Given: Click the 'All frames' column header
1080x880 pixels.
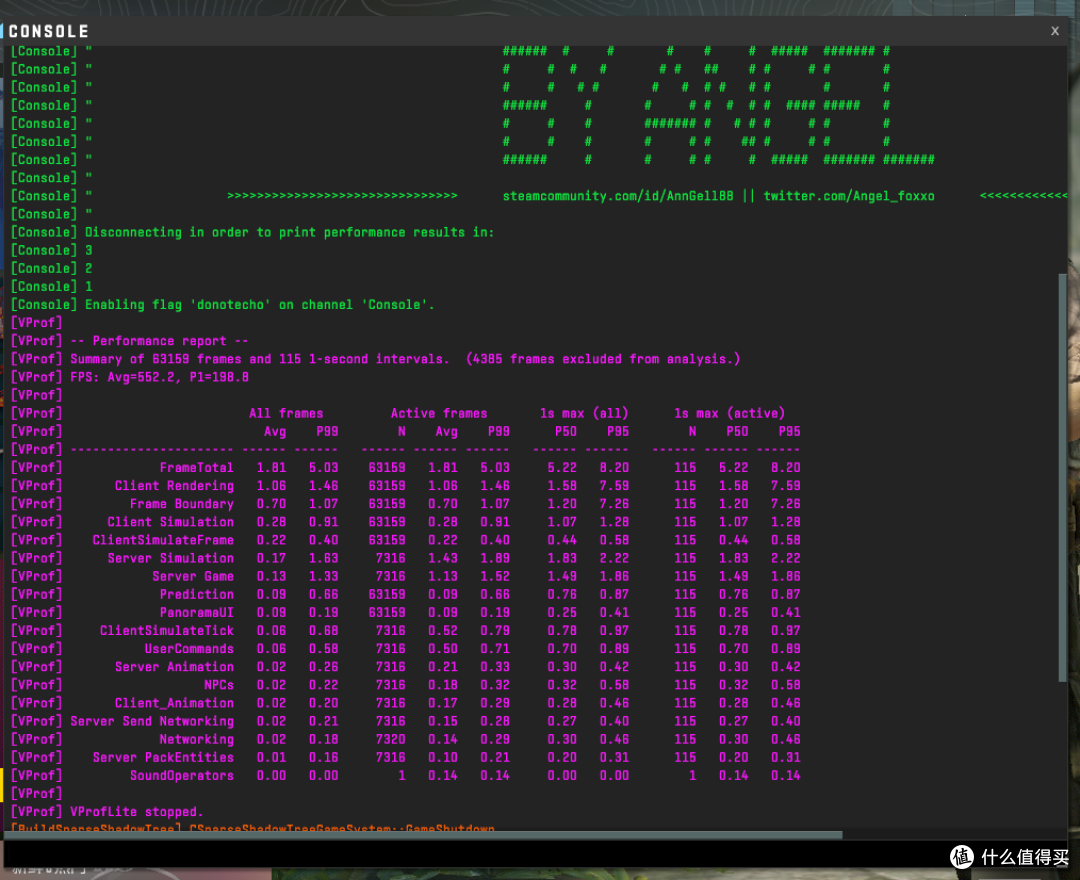Looking at the screenshot, I should 286,413.
